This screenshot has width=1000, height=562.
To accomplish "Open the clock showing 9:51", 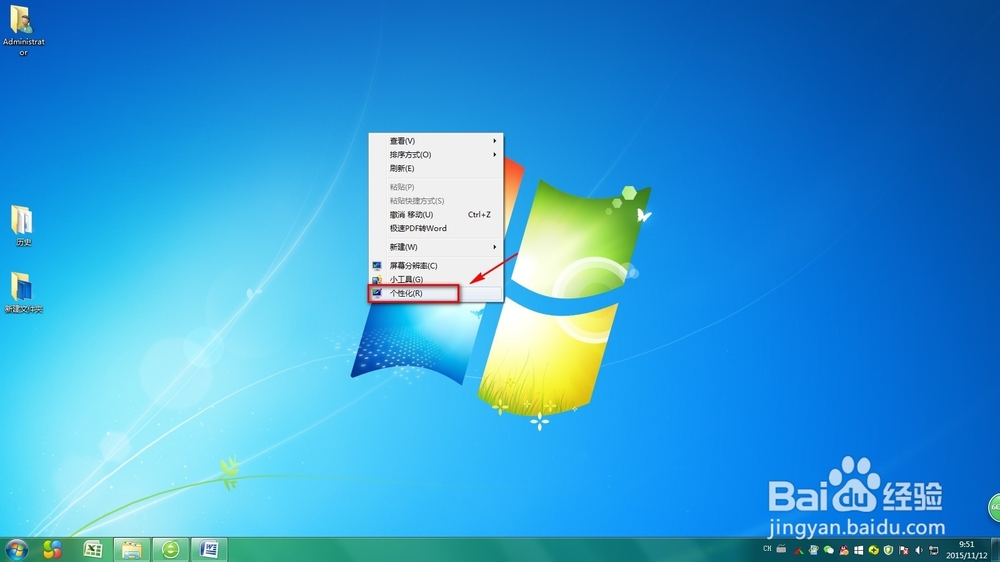I will click(x=966, y=550).
